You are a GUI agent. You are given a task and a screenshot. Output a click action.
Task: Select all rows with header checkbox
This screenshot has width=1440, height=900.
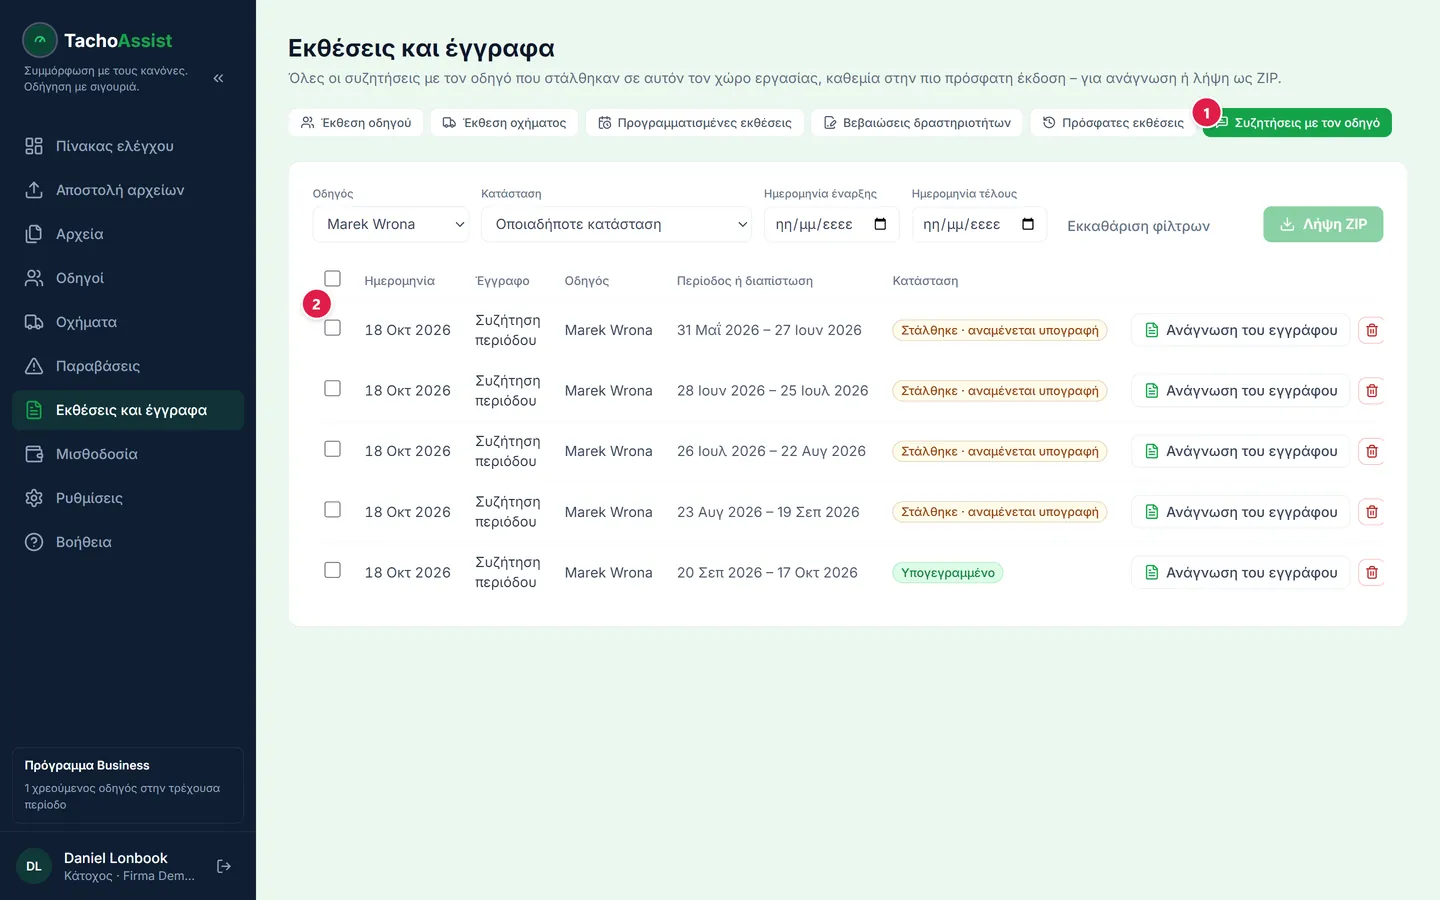click(333, 279)
